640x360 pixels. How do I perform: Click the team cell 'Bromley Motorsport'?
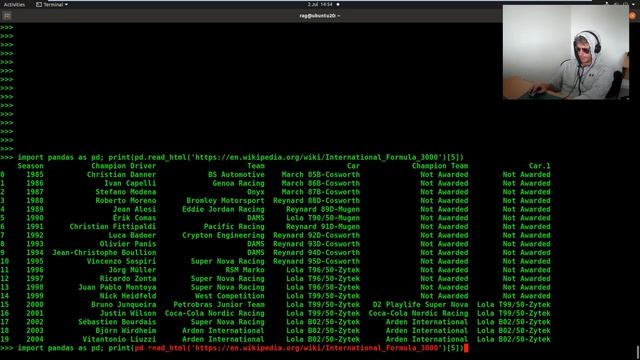coord(225,200)
